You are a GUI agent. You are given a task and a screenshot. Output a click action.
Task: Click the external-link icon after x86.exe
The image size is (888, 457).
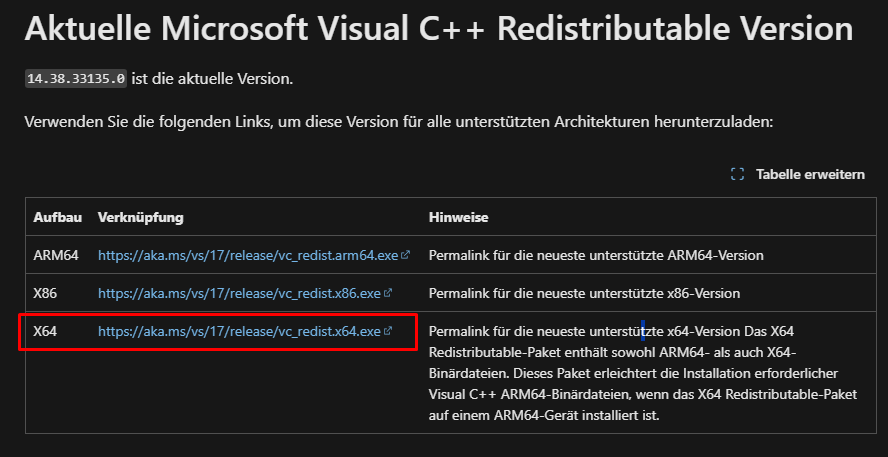point(387,293)
